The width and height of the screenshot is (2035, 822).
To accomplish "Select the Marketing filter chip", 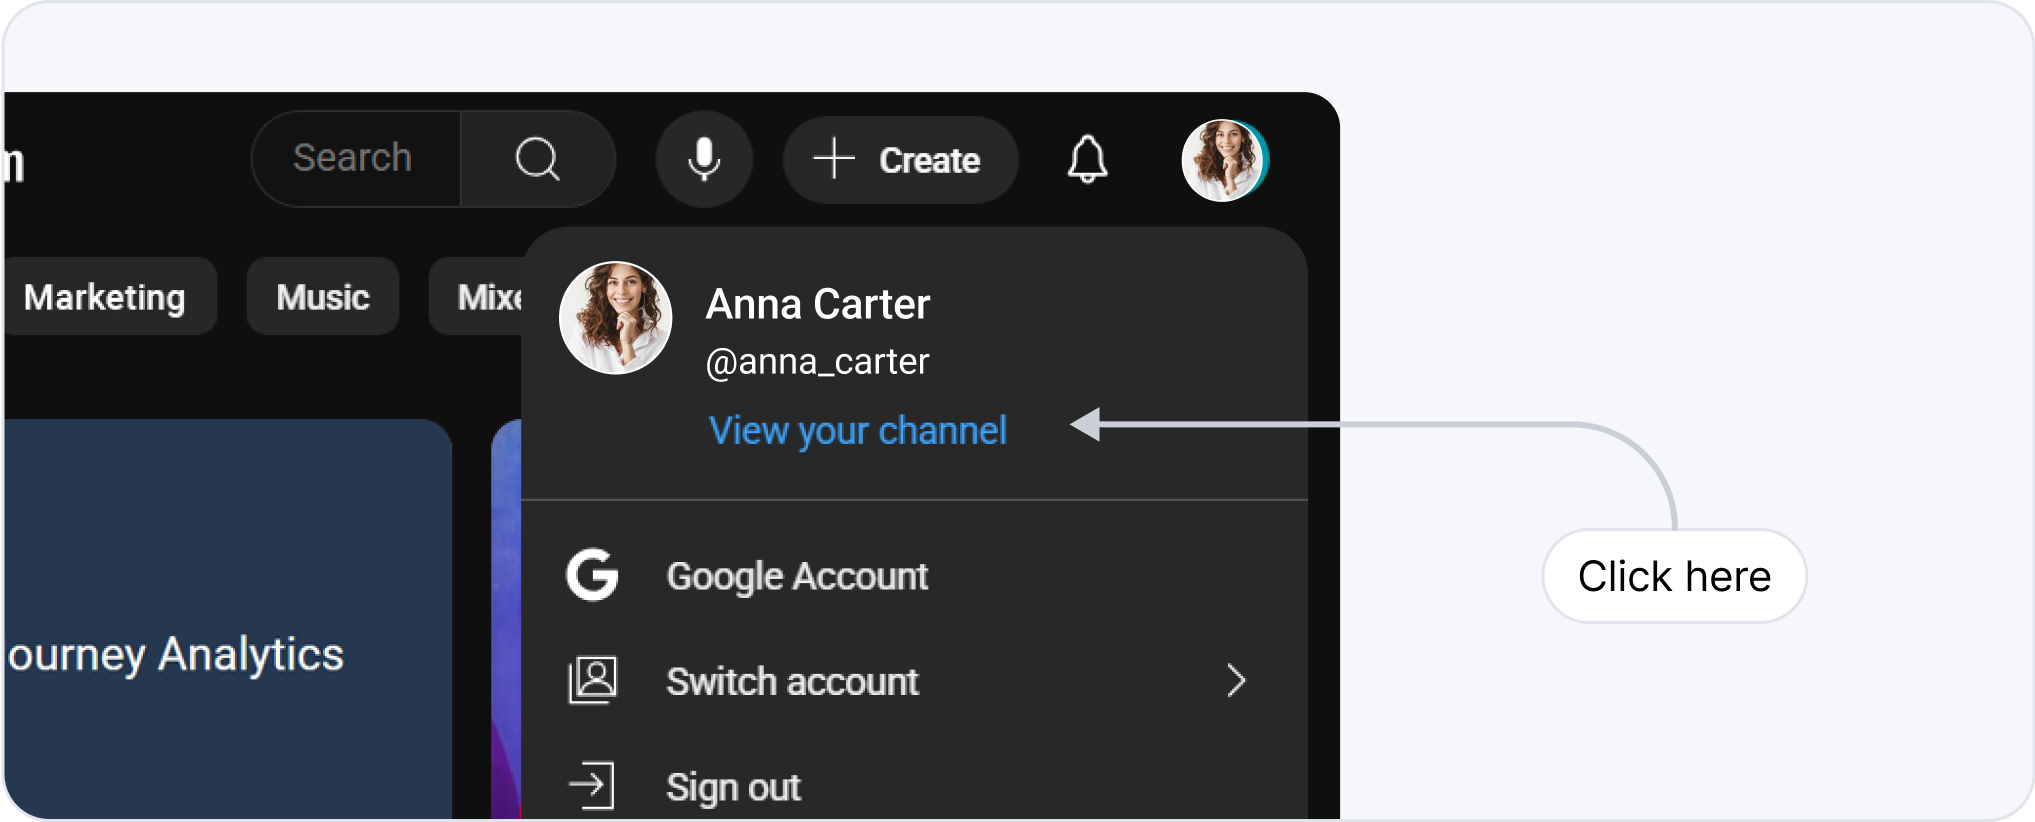I will point(110,297).
